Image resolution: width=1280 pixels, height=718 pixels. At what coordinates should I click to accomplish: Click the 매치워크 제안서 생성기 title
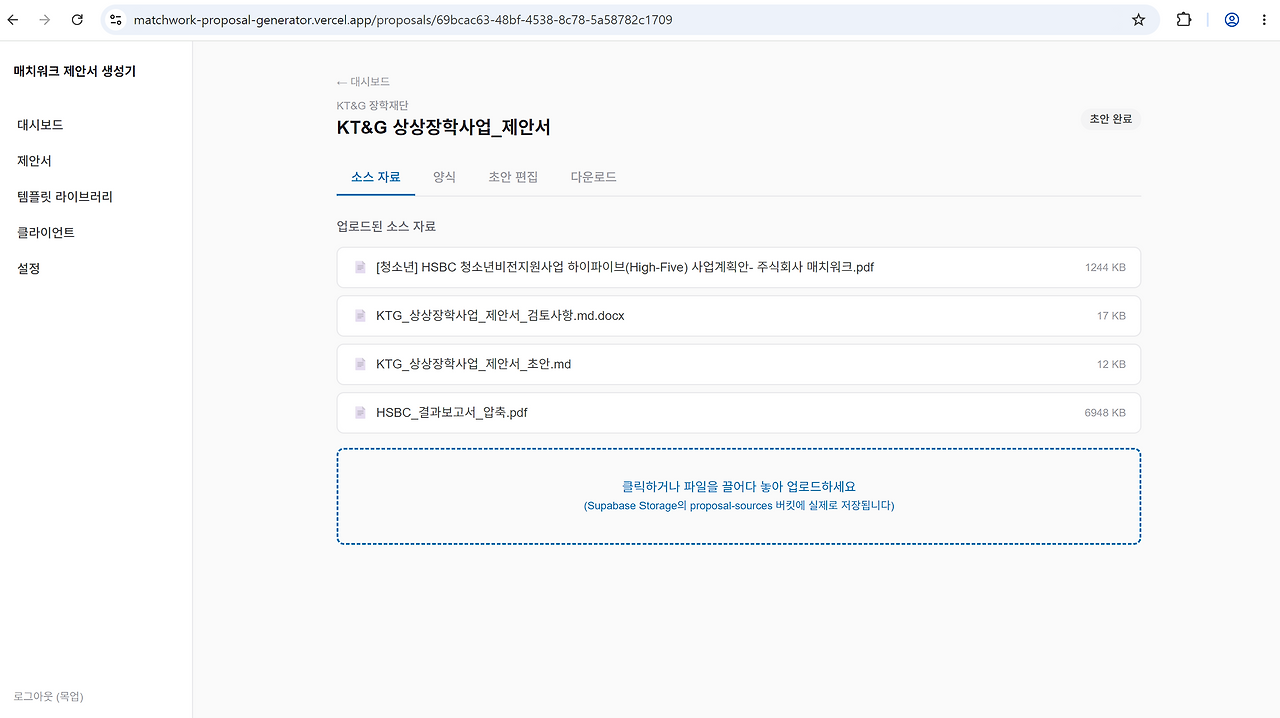pyautogui.click(x=75, y=71)
